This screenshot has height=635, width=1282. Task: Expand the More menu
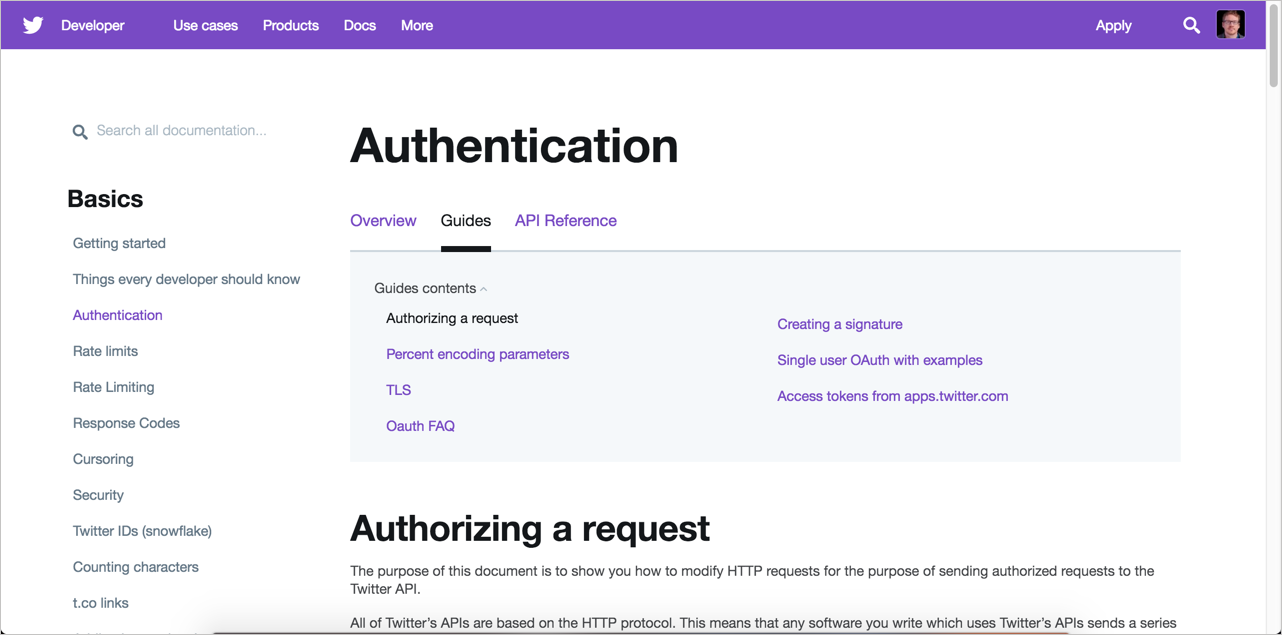[416, 25]
